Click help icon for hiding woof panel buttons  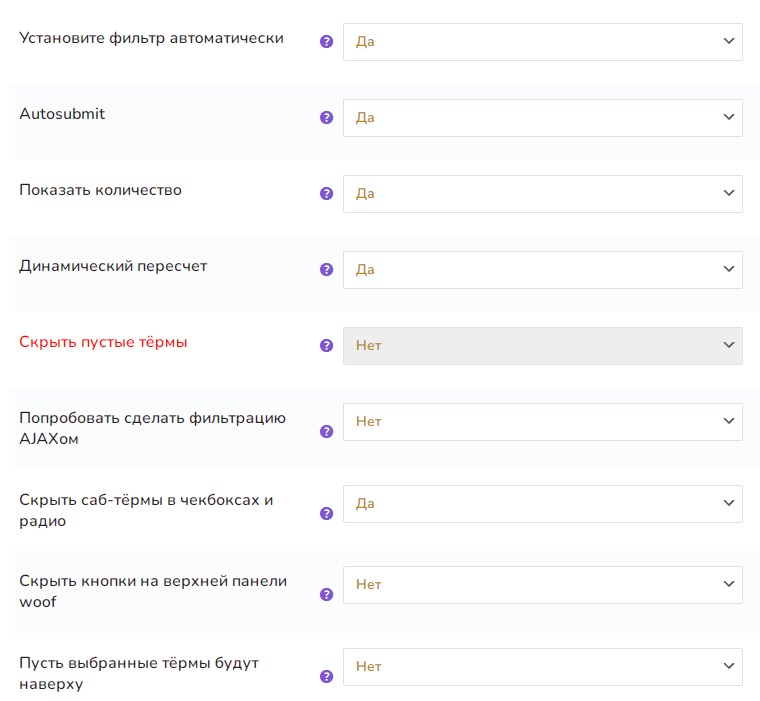326,595
